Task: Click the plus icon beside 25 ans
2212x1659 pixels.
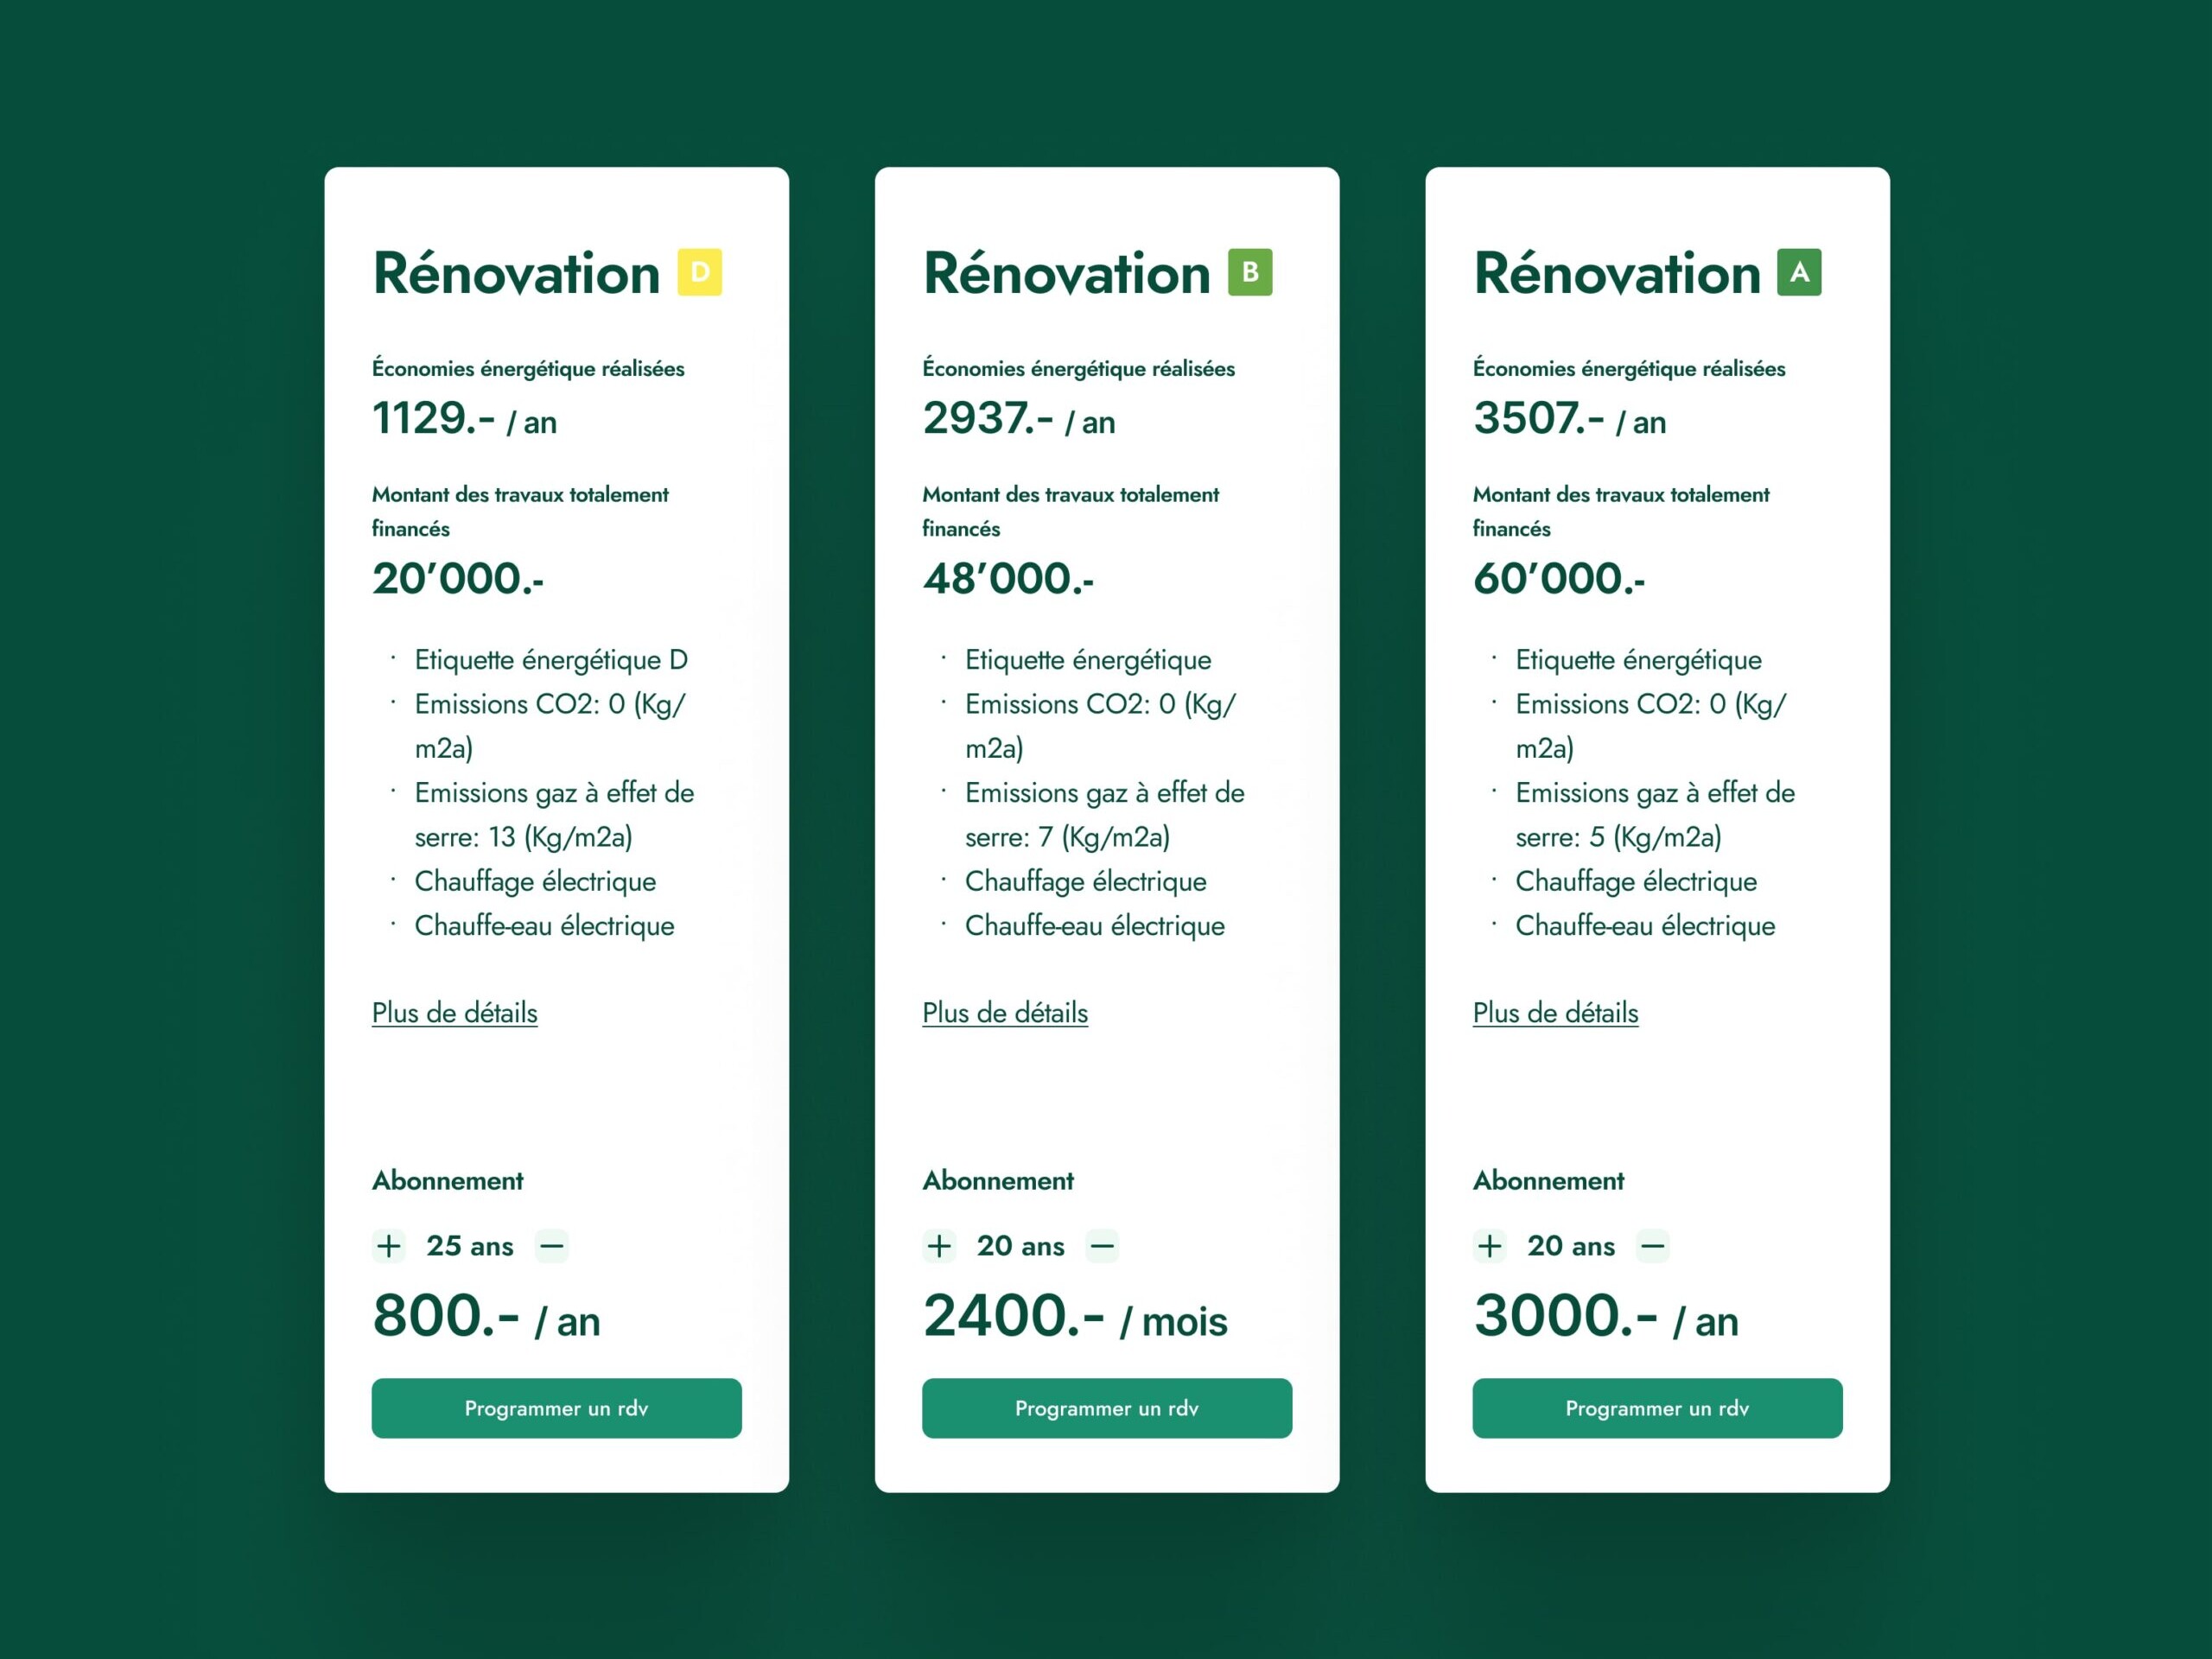Action: point(389,1246)
